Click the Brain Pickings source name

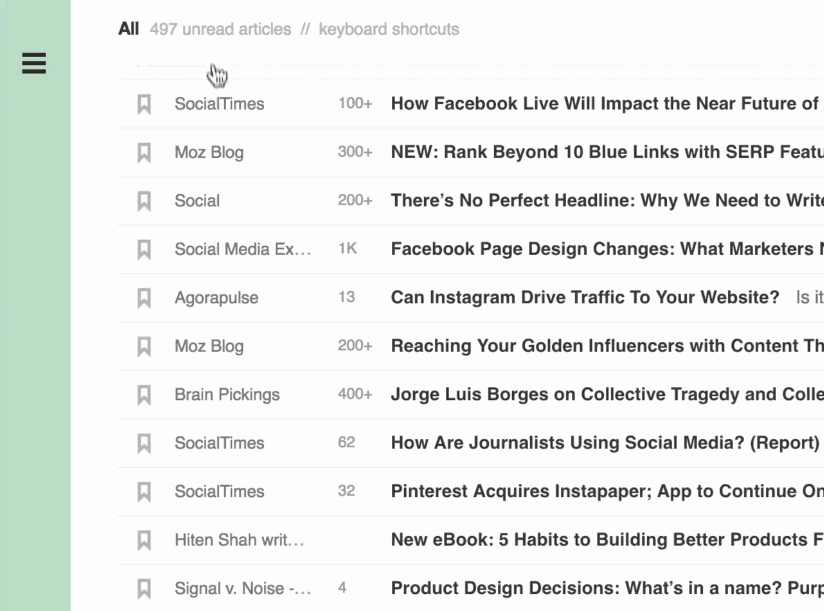pyautogui.click(x=227, y=395)
